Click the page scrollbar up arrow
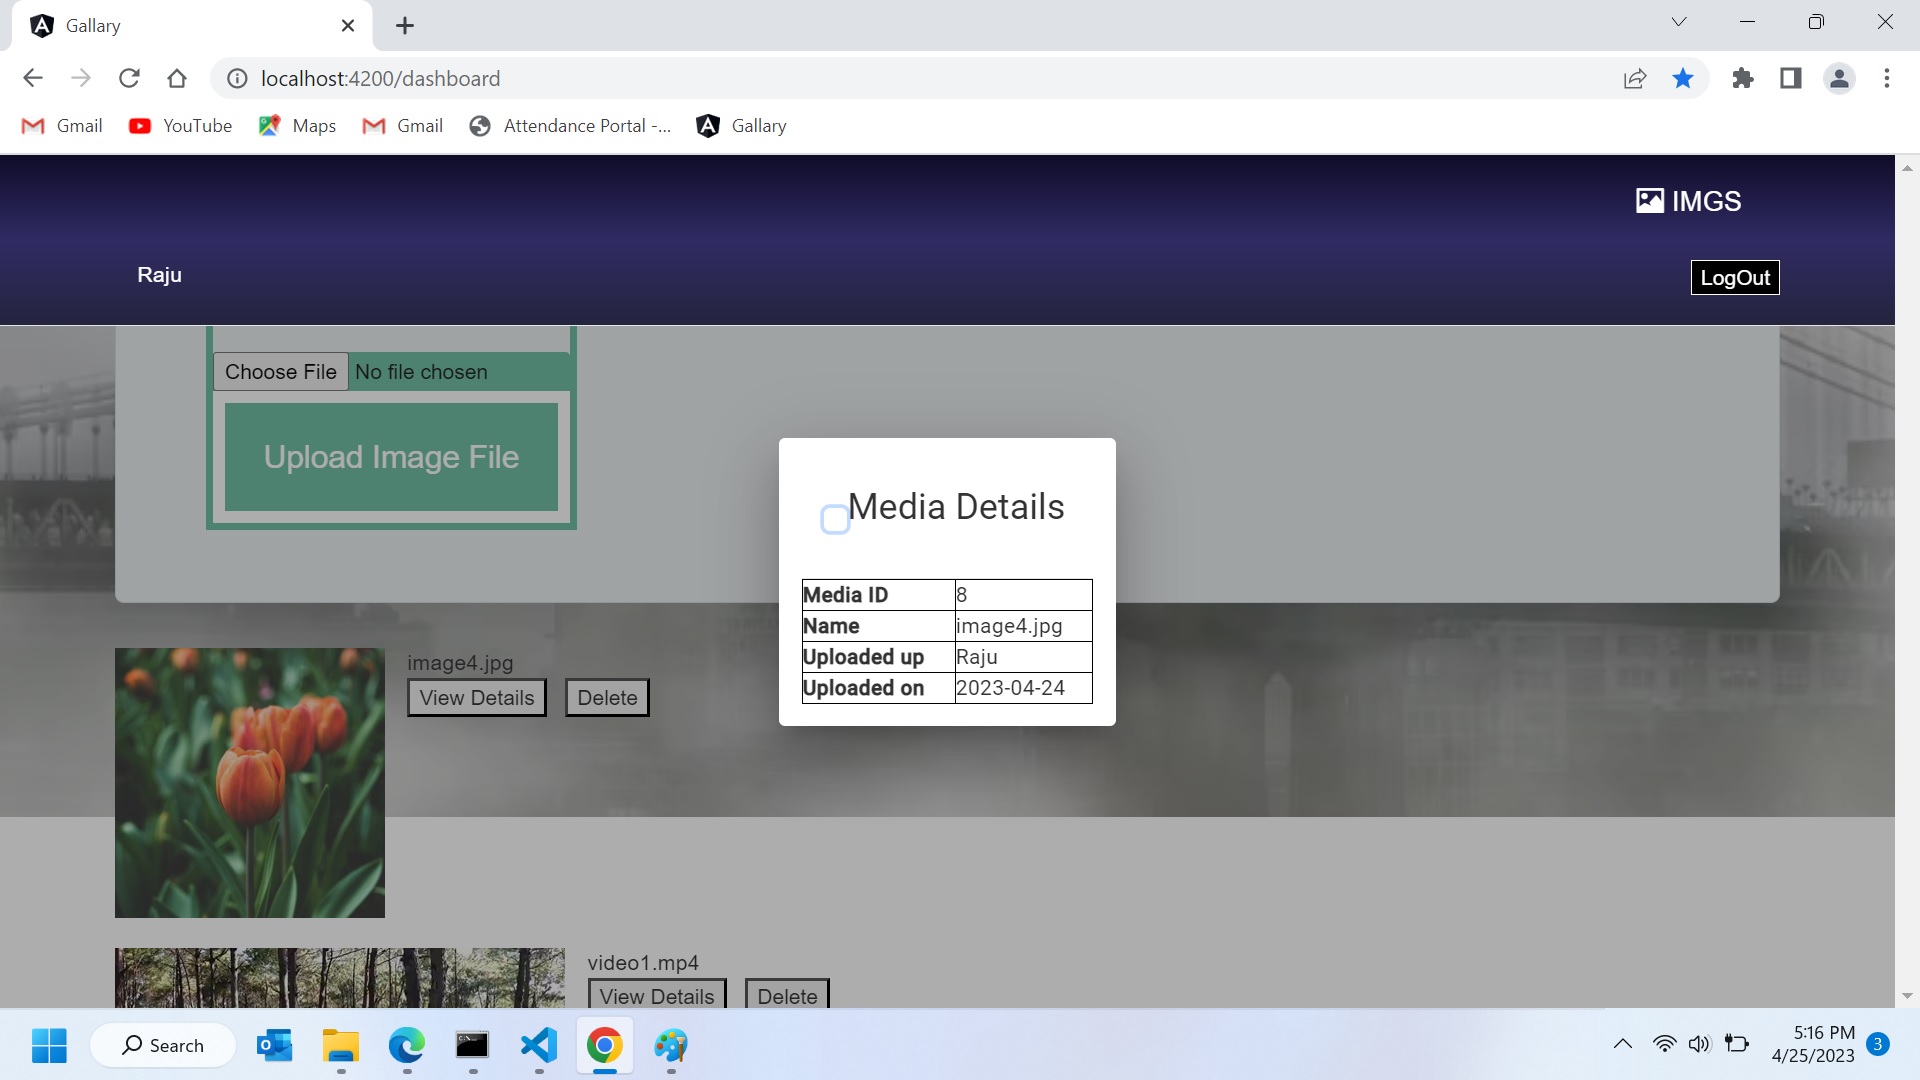 pos(1907,168)
